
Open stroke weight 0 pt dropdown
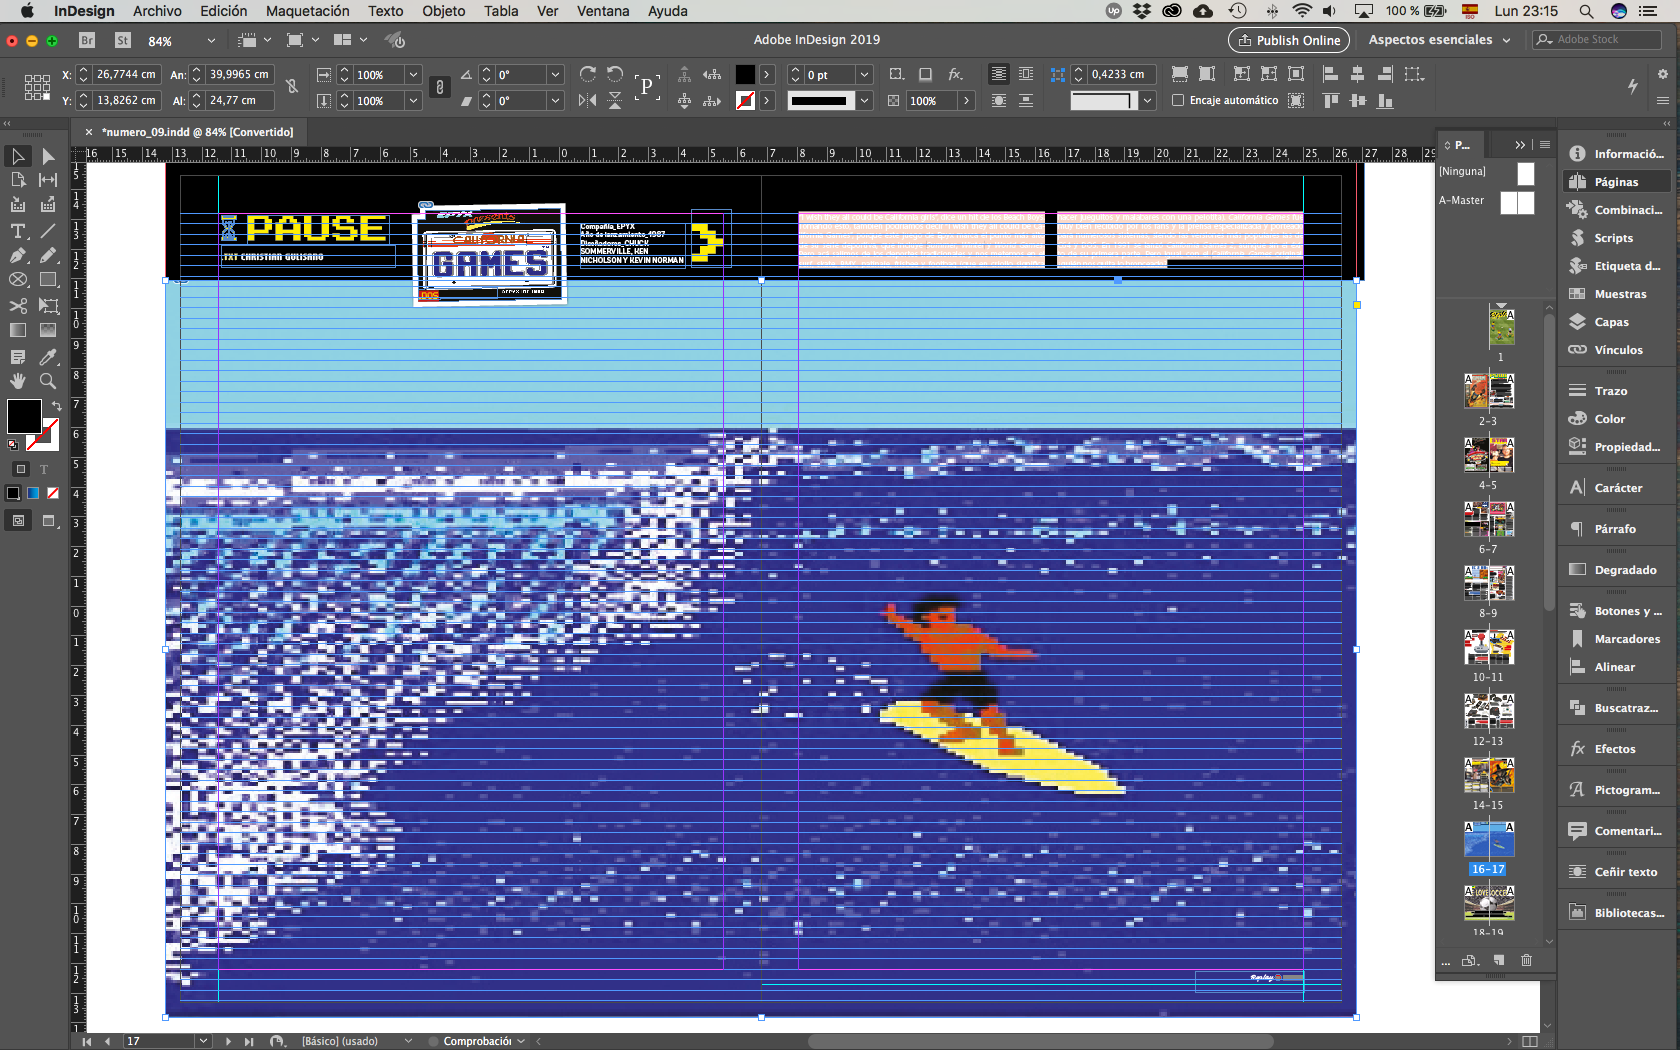[865, 74]
